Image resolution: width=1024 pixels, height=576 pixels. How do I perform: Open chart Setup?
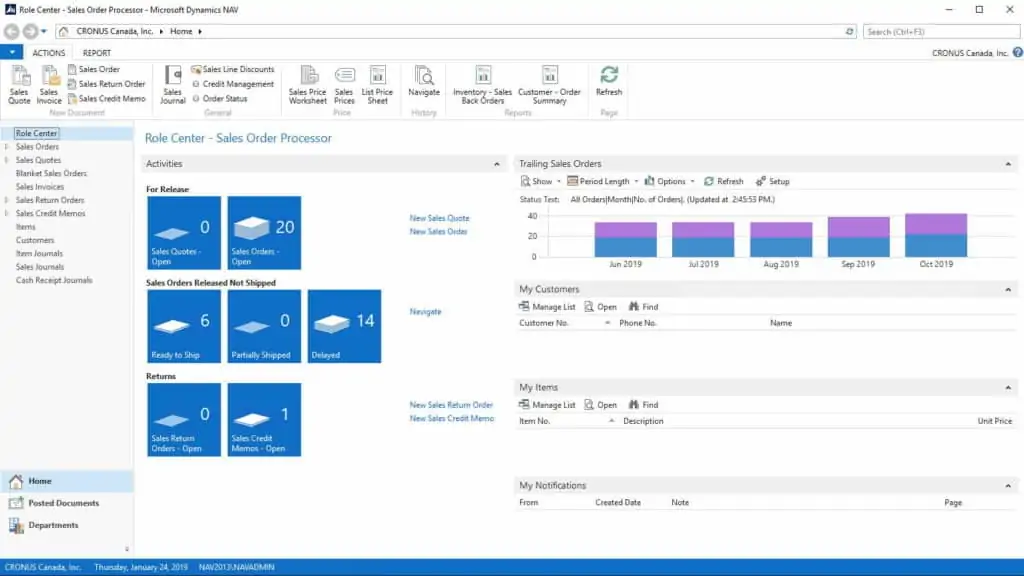tap(773, 182)
